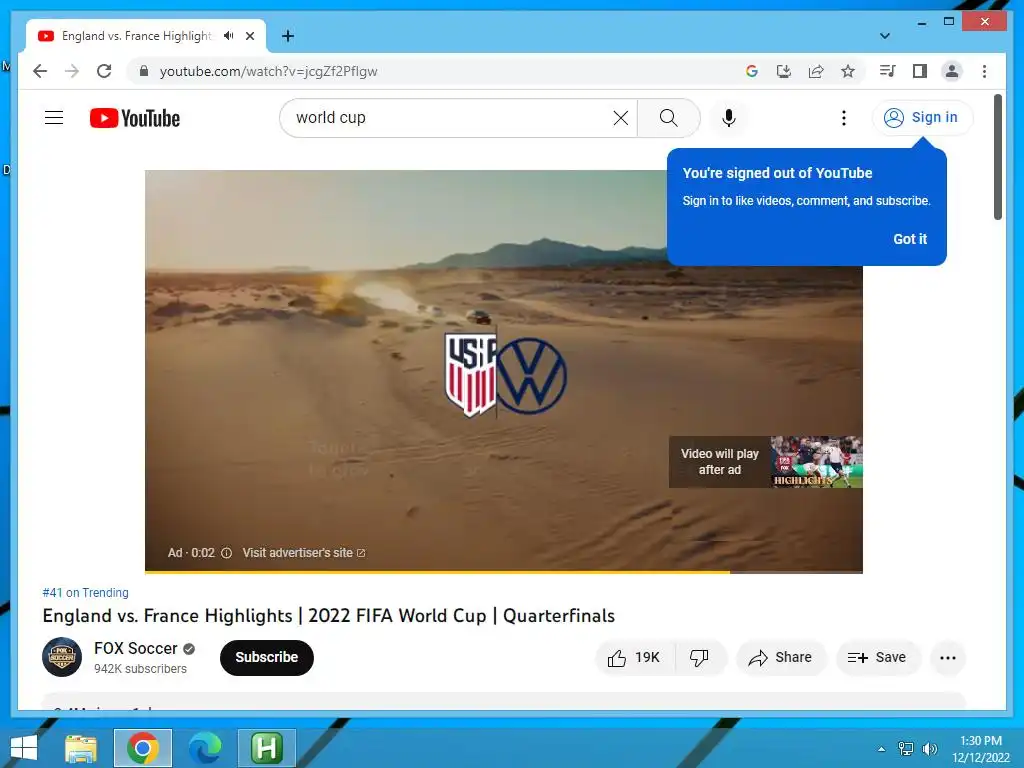Image resolution: width=1024 pixels, height=768 pixels.
Task: Open the FOX Soccer channel avatar
Action: pyautogui.click(x=62, y=657)
